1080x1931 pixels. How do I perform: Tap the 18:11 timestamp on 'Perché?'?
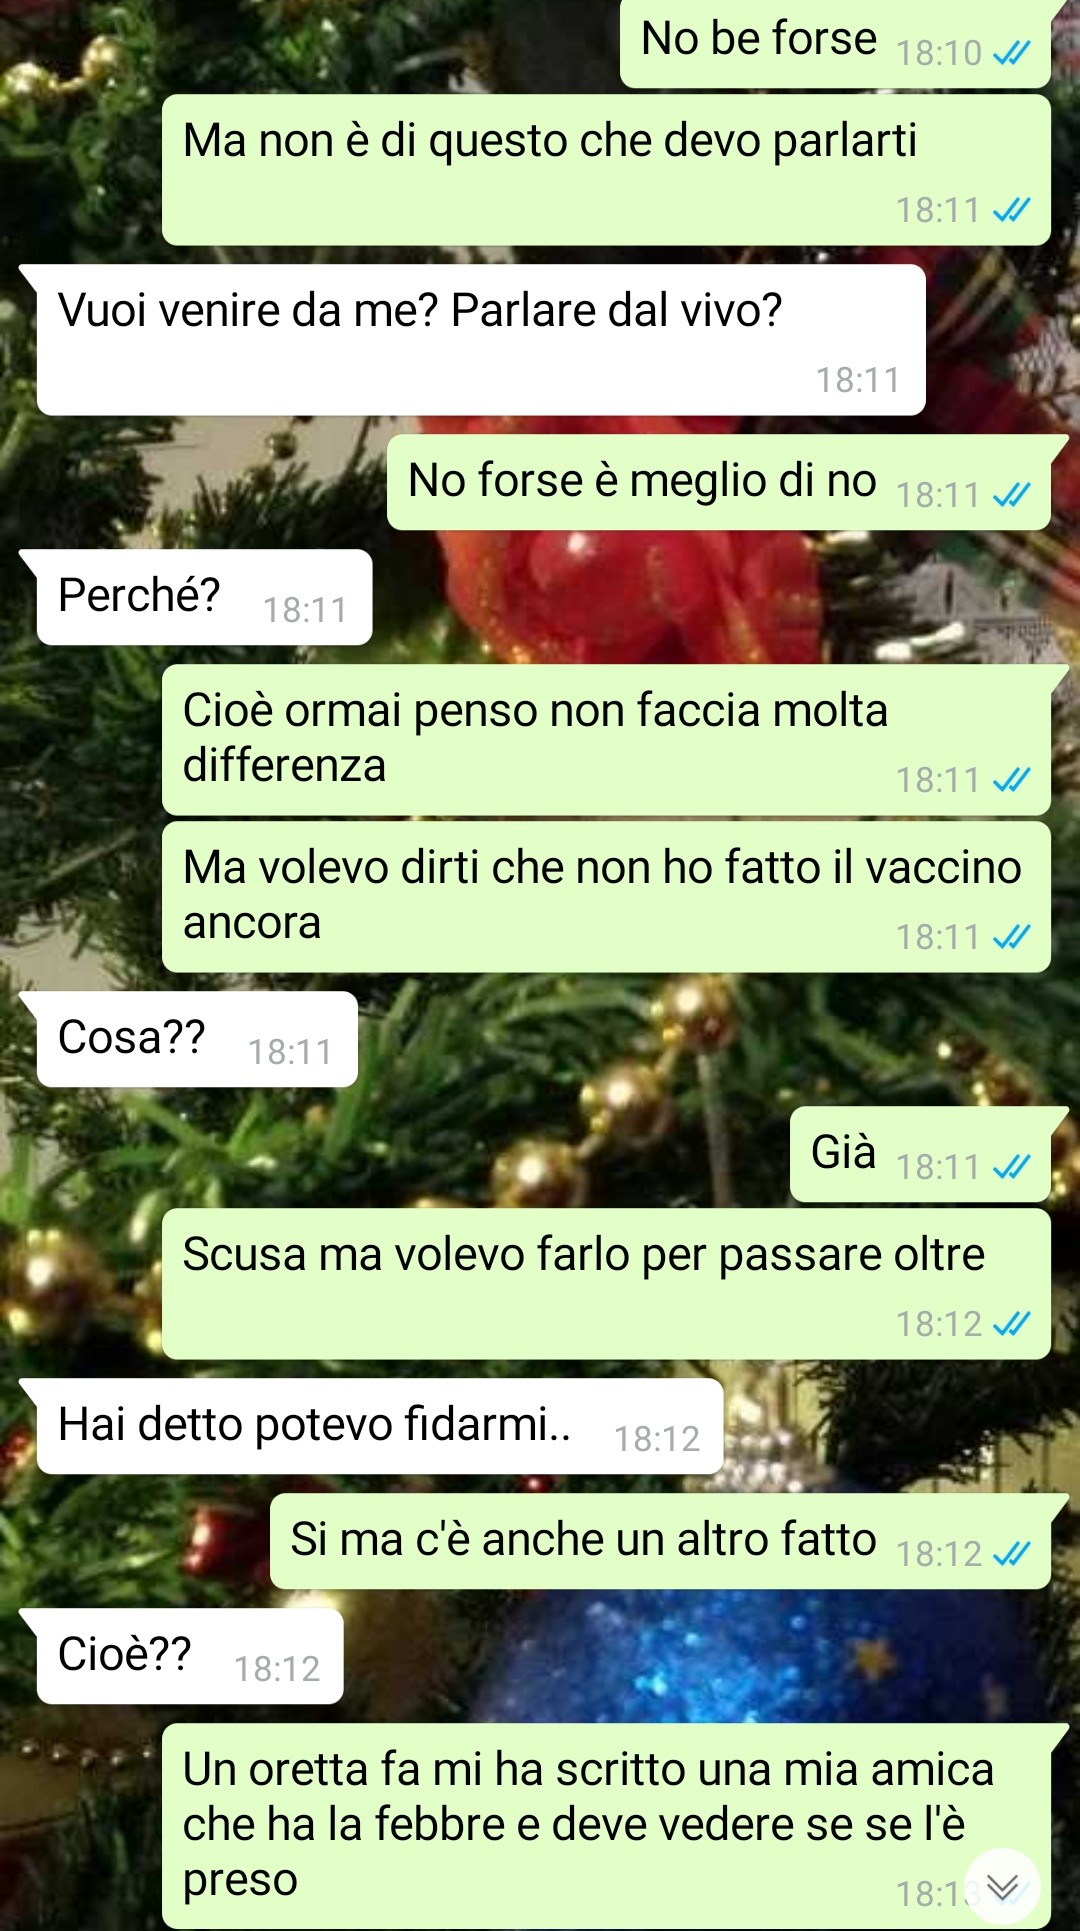(305, 610)
